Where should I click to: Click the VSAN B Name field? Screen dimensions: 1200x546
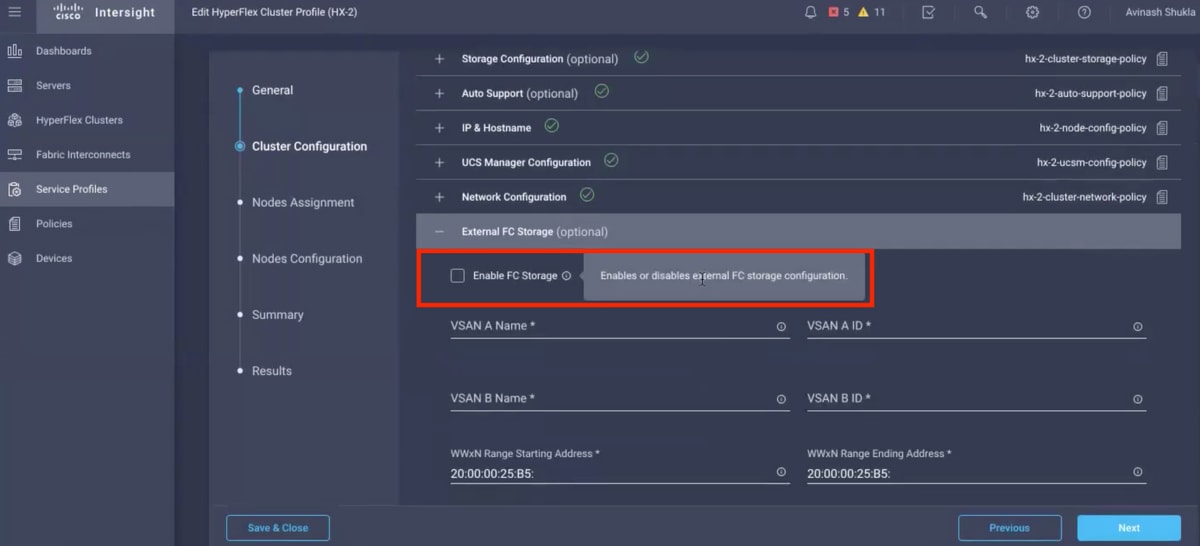point(620,398)
